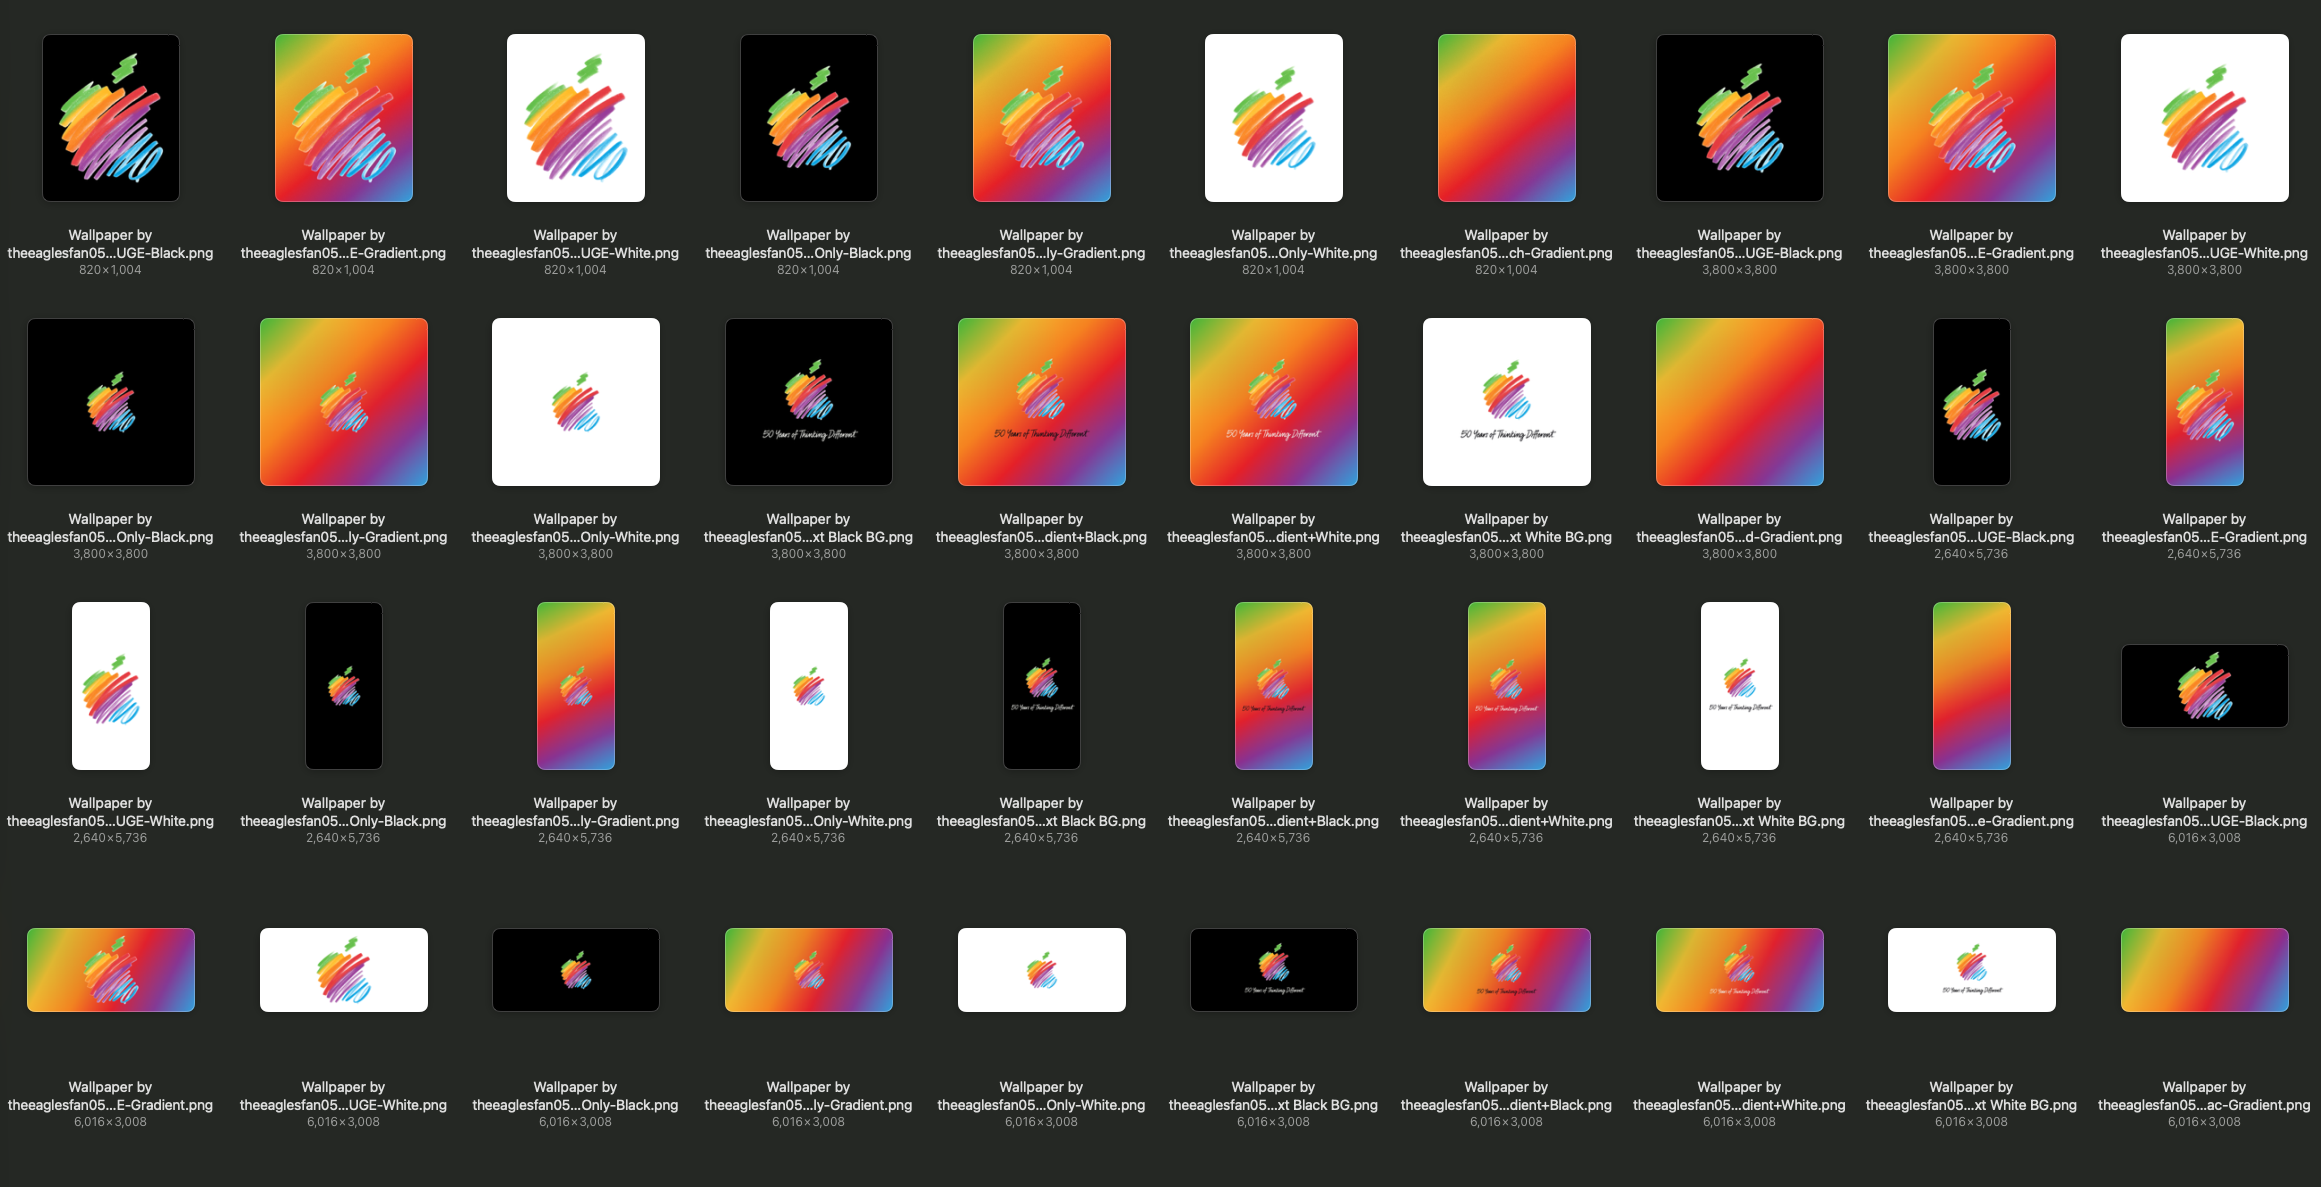Click the '...UGE-White.png' filename of the 6,016×3,008 file
The image size is (2321, 1187).
click(x=344, y=1105)
